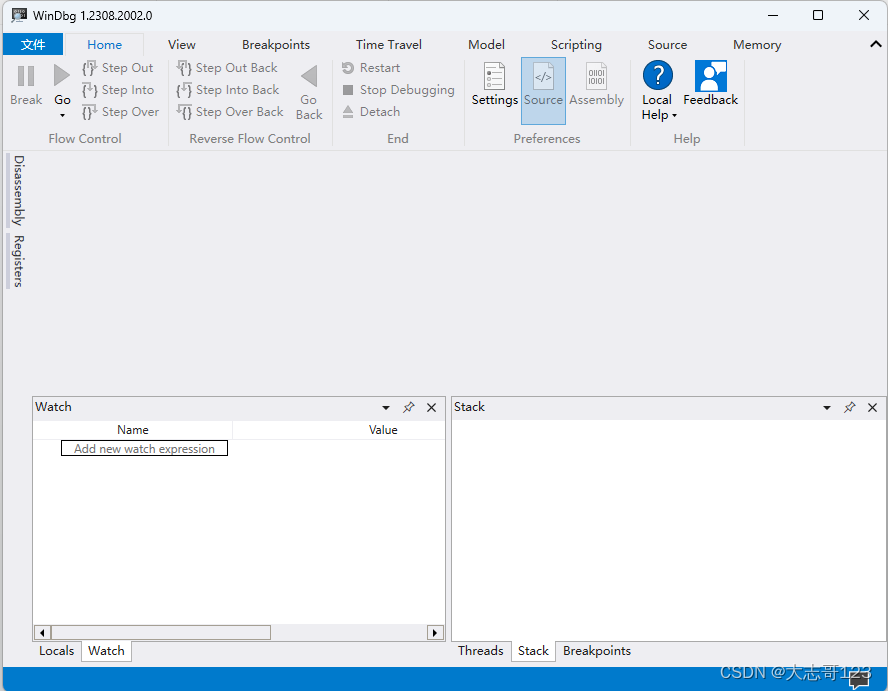Expand the Local Help dropdown arrow

pos(674,116)
